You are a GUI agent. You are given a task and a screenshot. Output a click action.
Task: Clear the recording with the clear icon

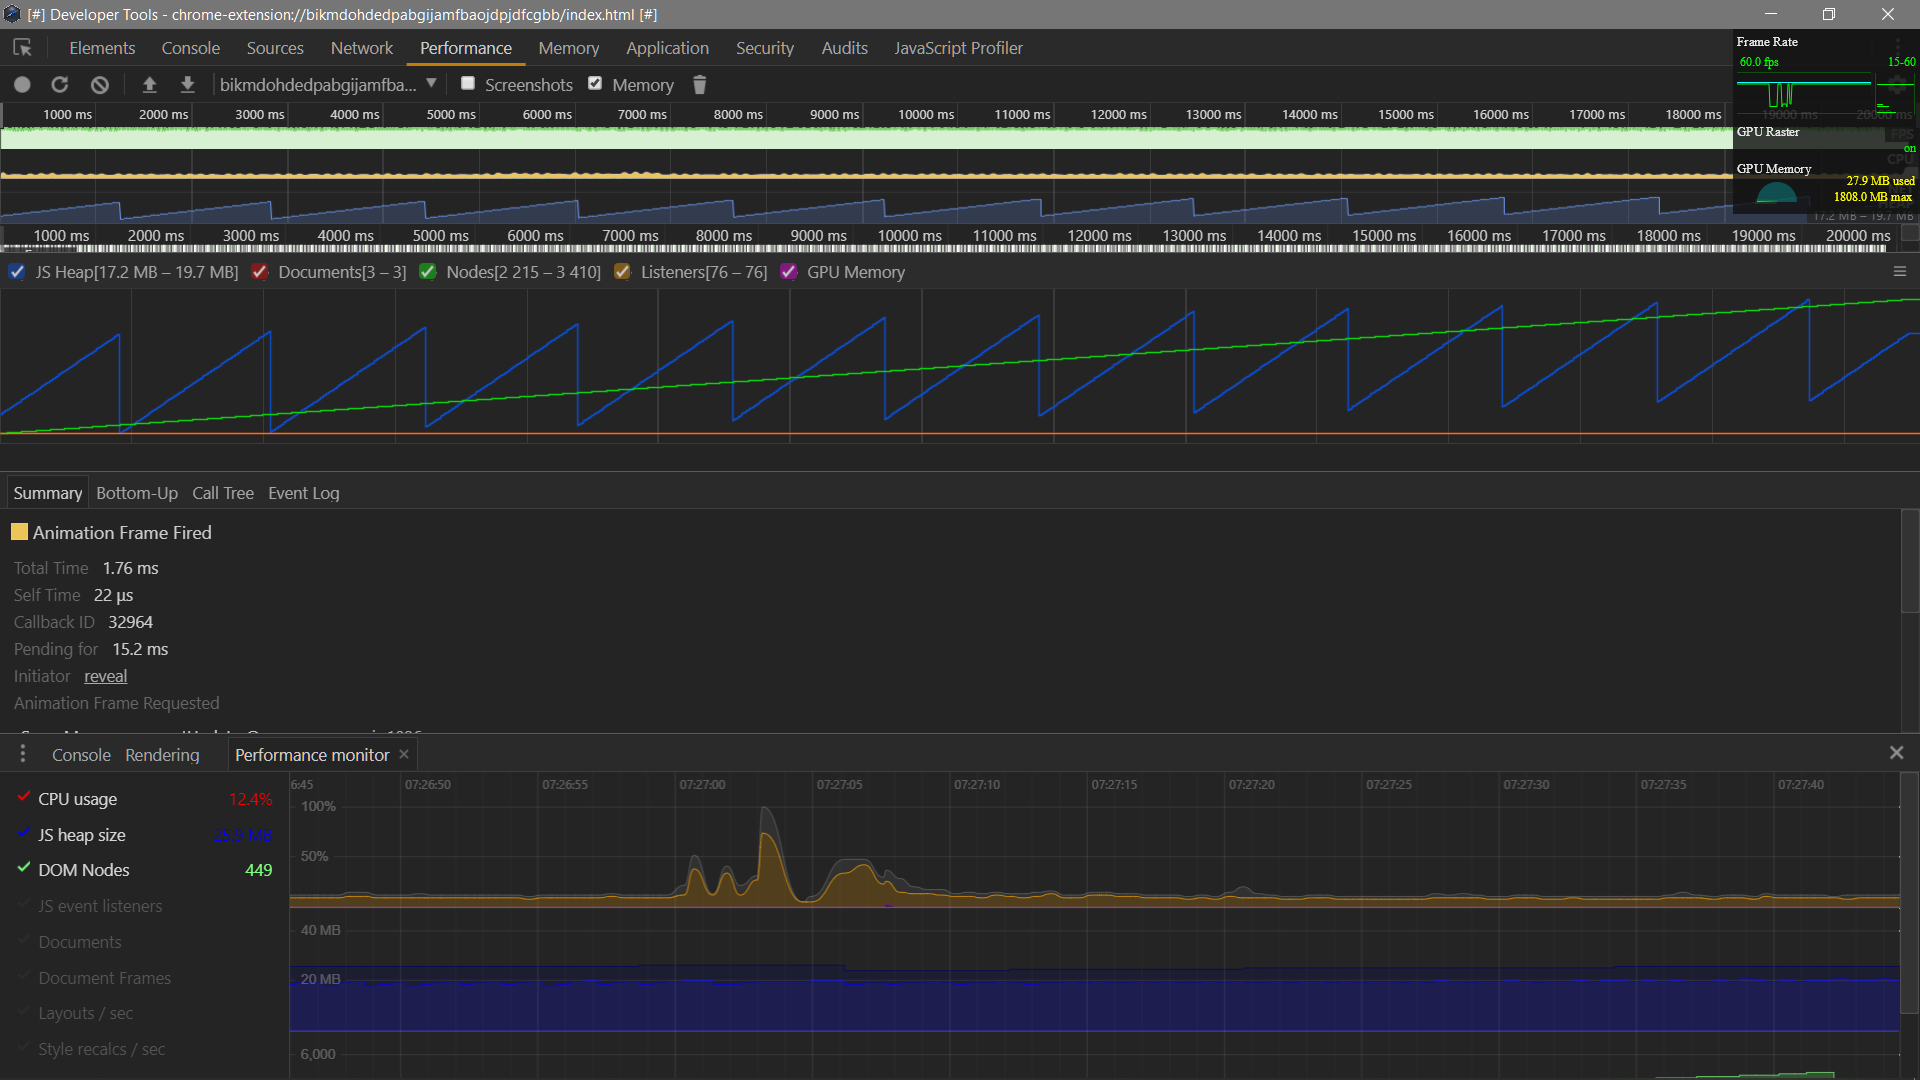(99, 85)
